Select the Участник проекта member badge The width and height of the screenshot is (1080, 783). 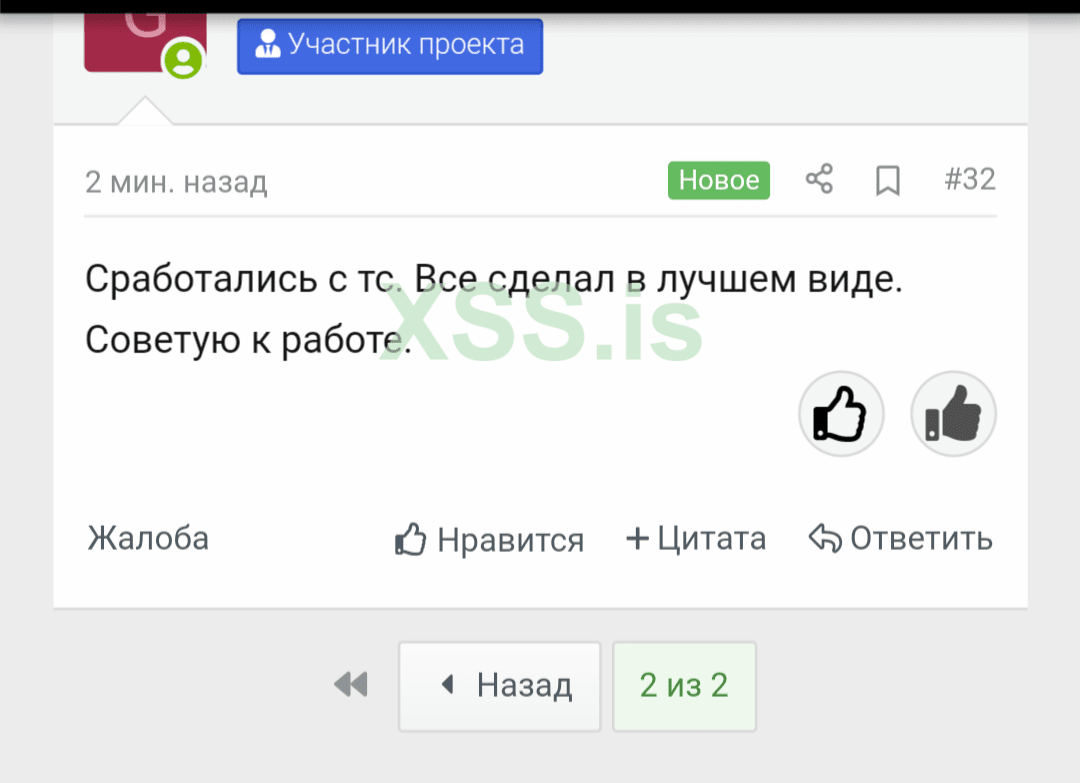click(389, 45)
